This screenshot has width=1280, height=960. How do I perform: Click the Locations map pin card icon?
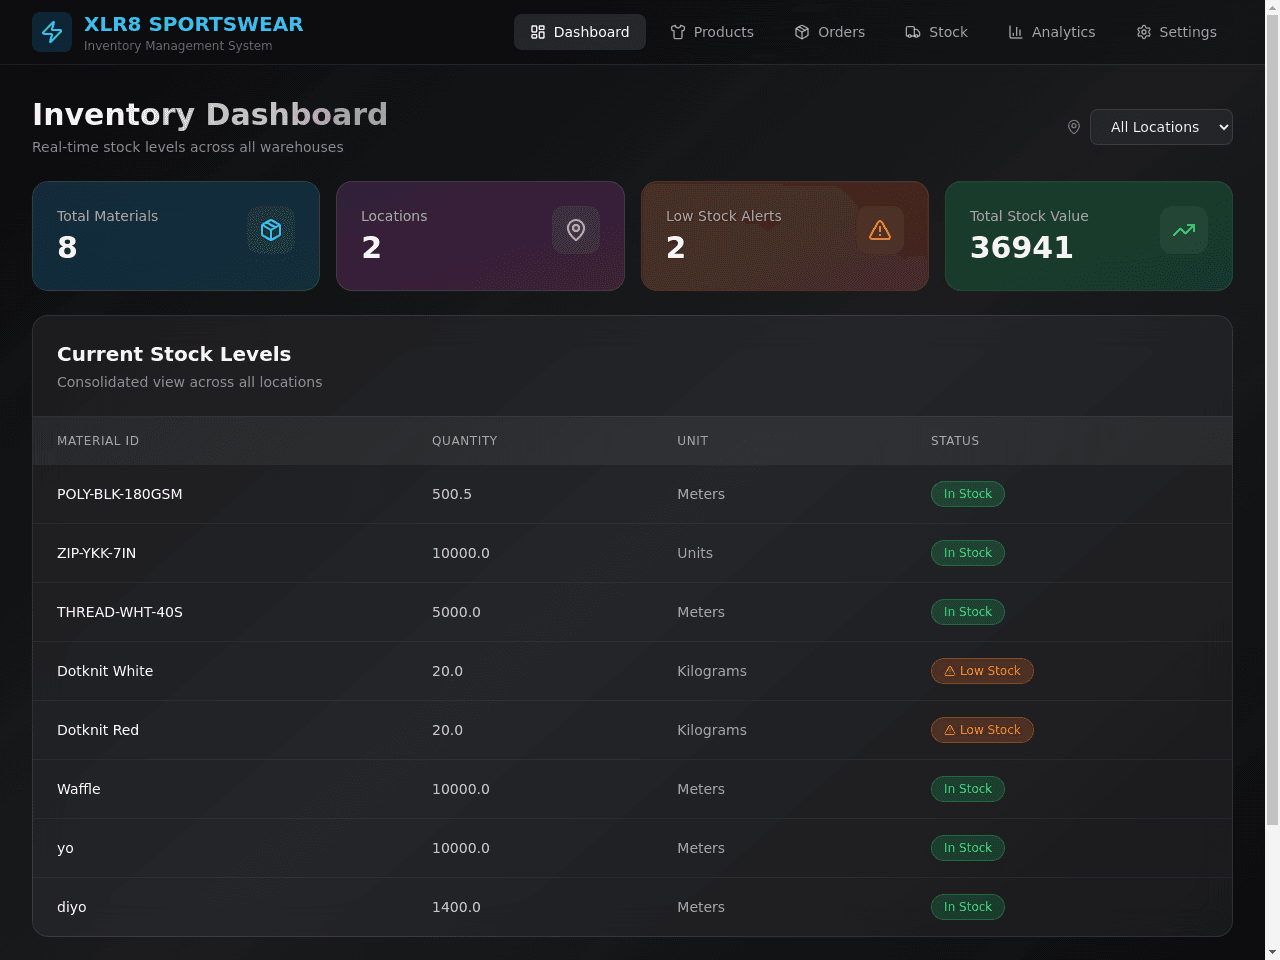576,230
